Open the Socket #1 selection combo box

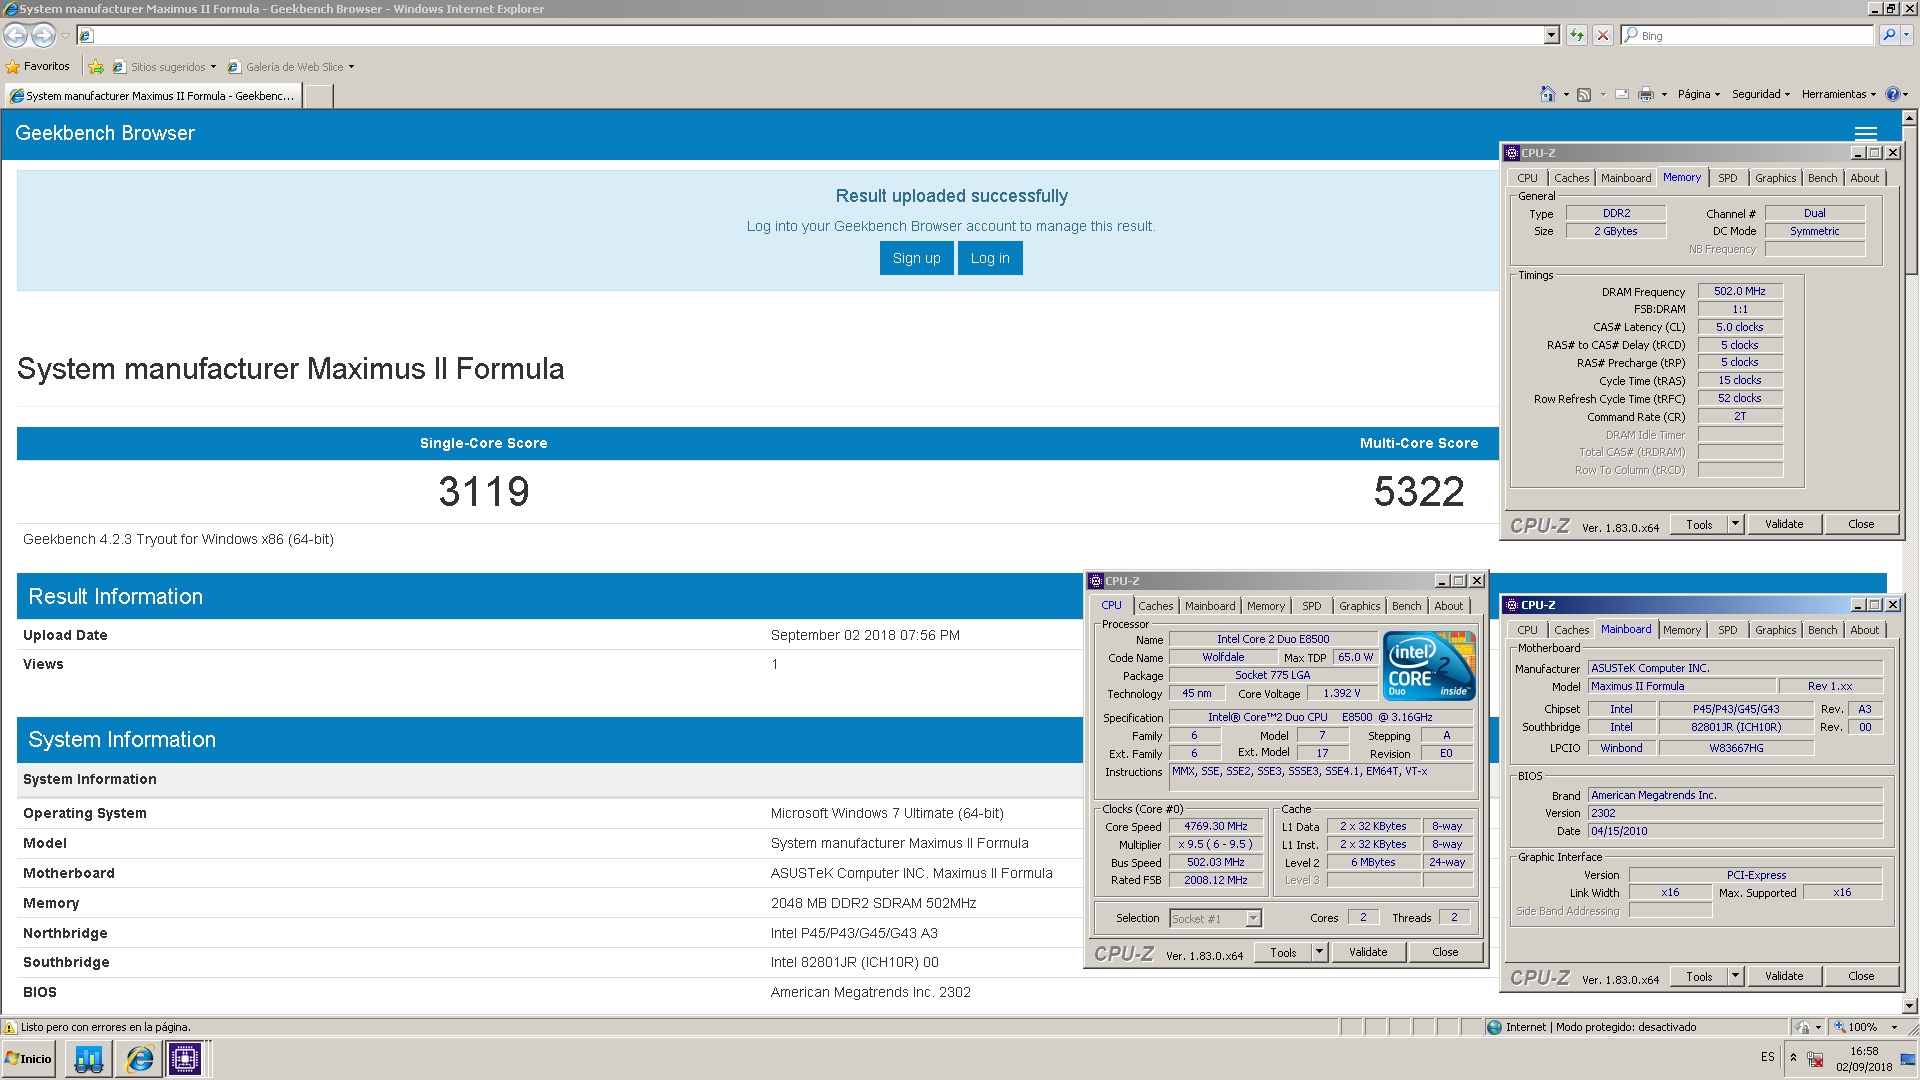[x=1215, y=918]
